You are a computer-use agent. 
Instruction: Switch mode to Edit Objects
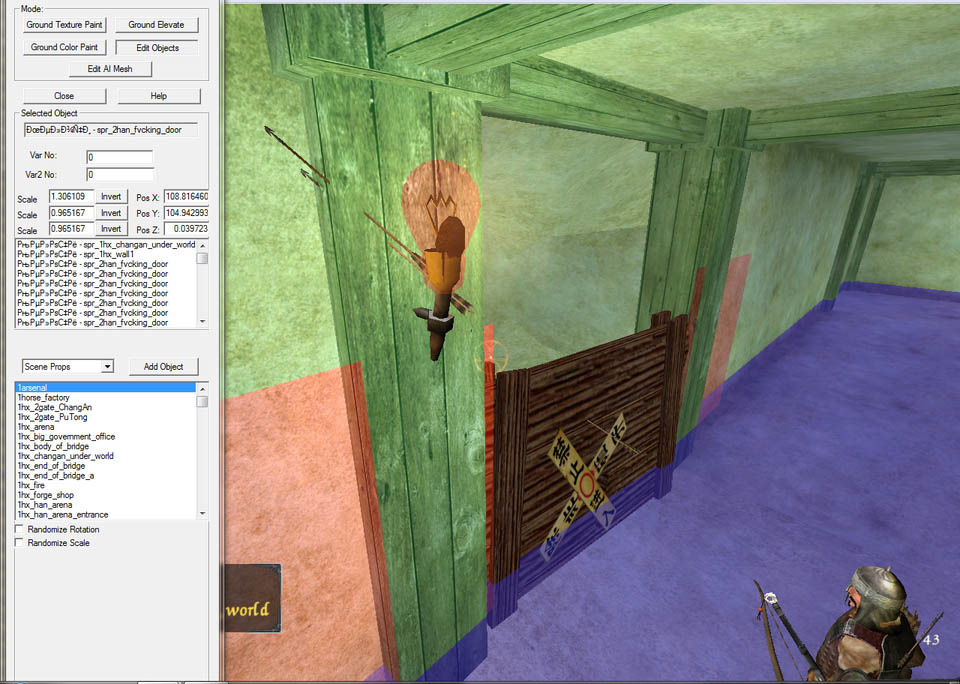(x=156, y=47)
